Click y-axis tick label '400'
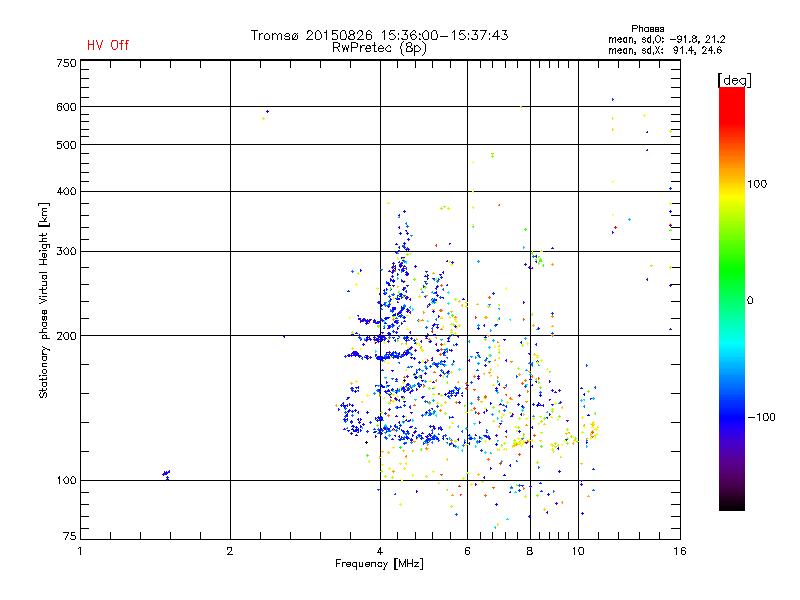Screen dimensions: 800x600 (x=66, y=191)
